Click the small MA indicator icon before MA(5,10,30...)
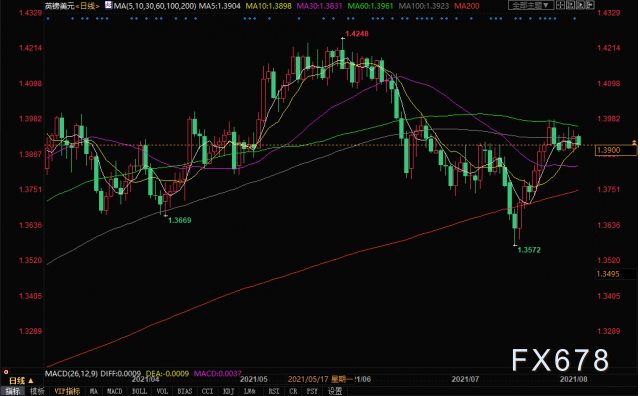640x396 pixels. tap(108, 5)
